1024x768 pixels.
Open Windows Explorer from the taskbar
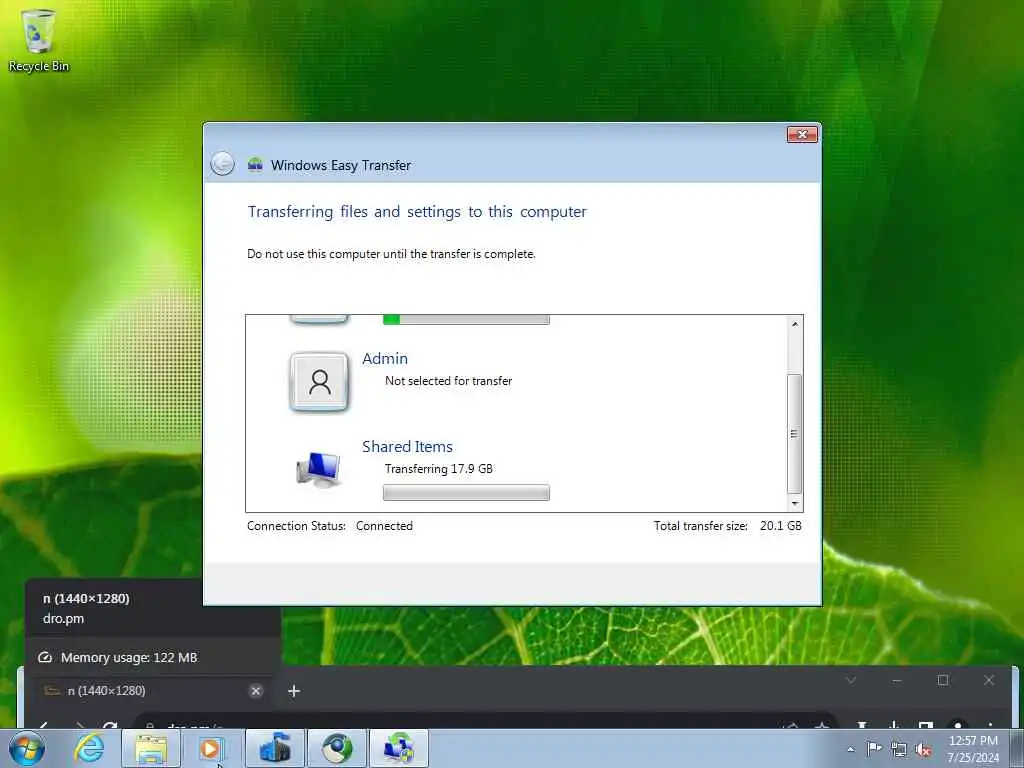[x=151, y=748]
